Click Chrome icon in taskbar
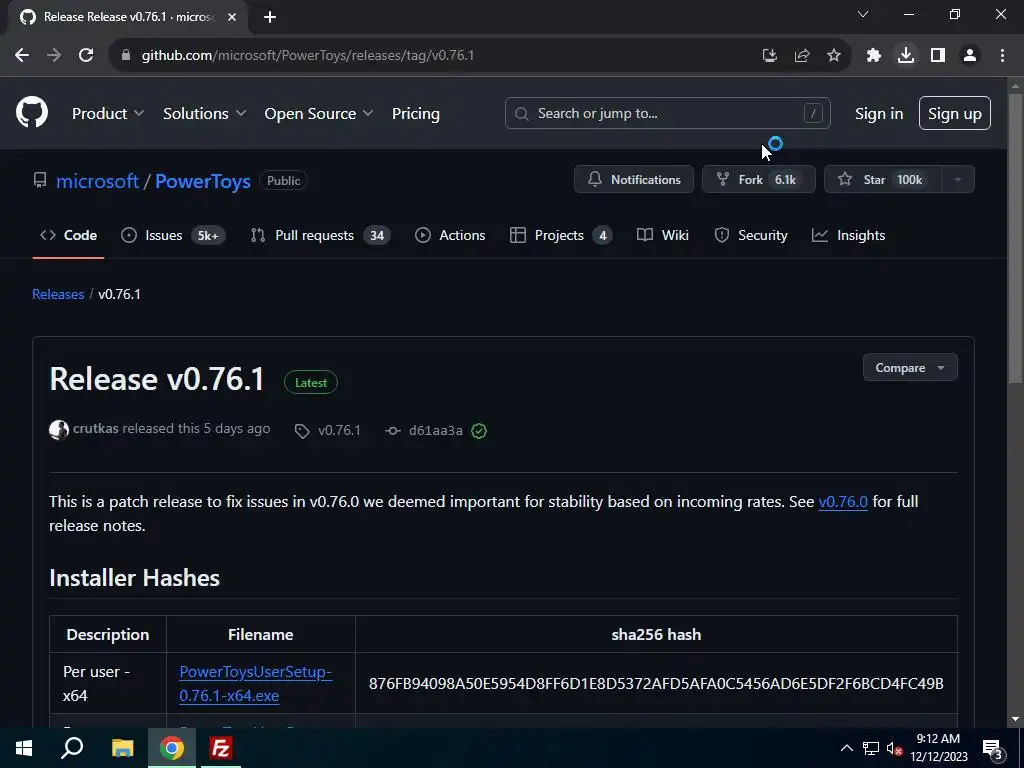Screen dimensions: 1024x768 point(172,748)
